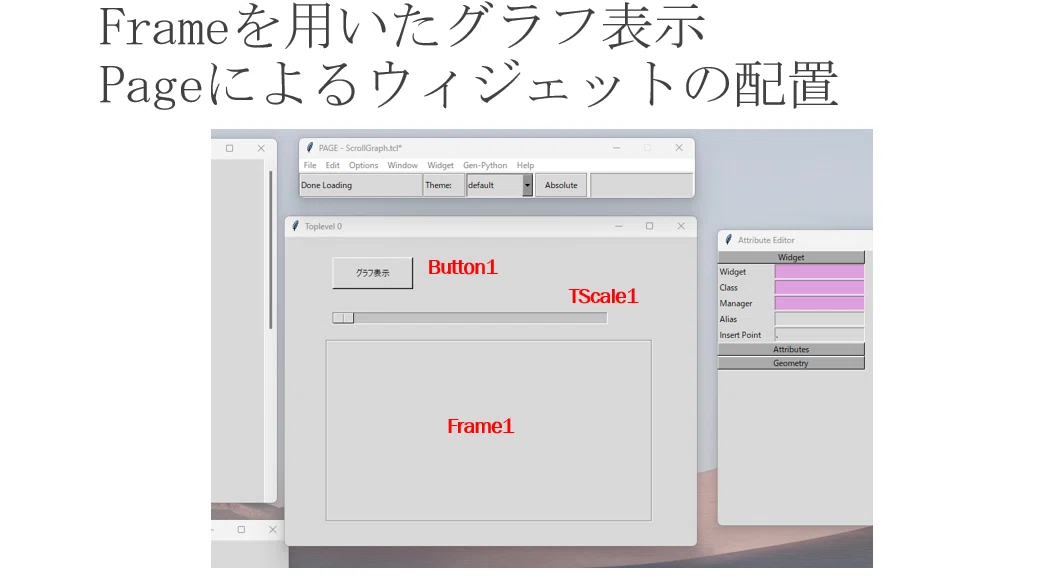
Task: Click the Absolute button
Action: point(561,185)
